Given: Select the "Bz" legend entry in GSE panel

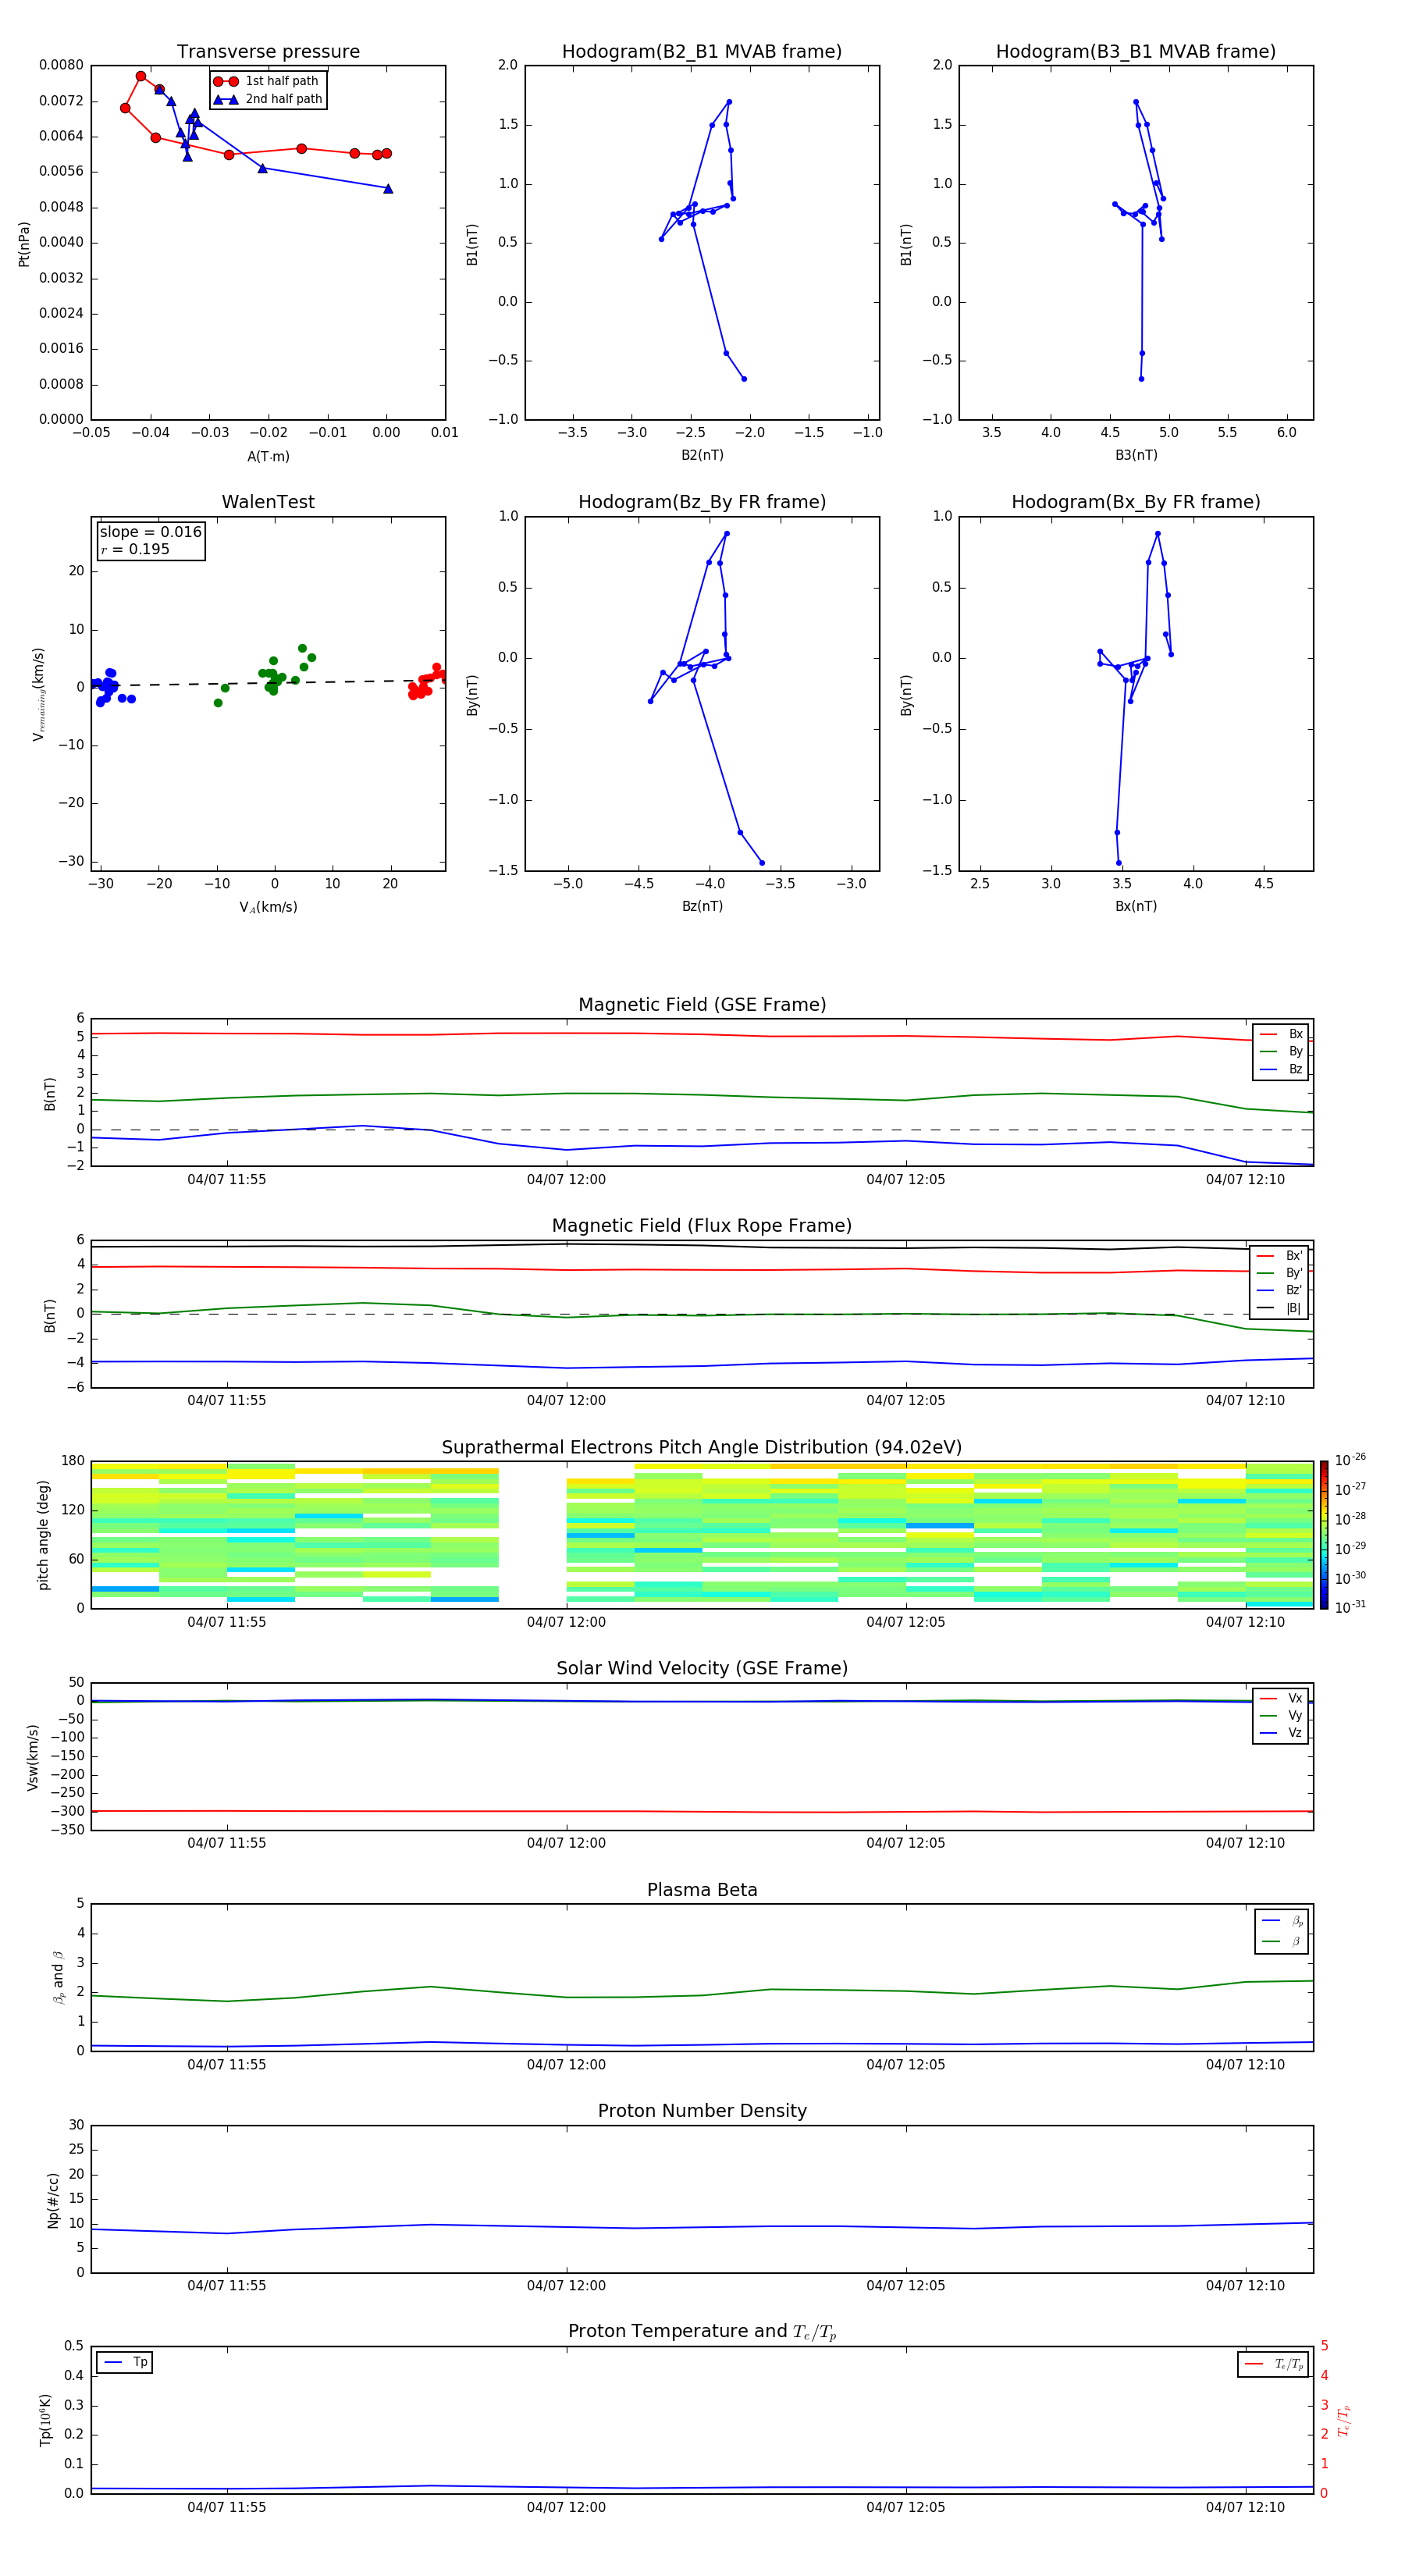Looking at the screenshot, I should (x=1281, y=1069).
